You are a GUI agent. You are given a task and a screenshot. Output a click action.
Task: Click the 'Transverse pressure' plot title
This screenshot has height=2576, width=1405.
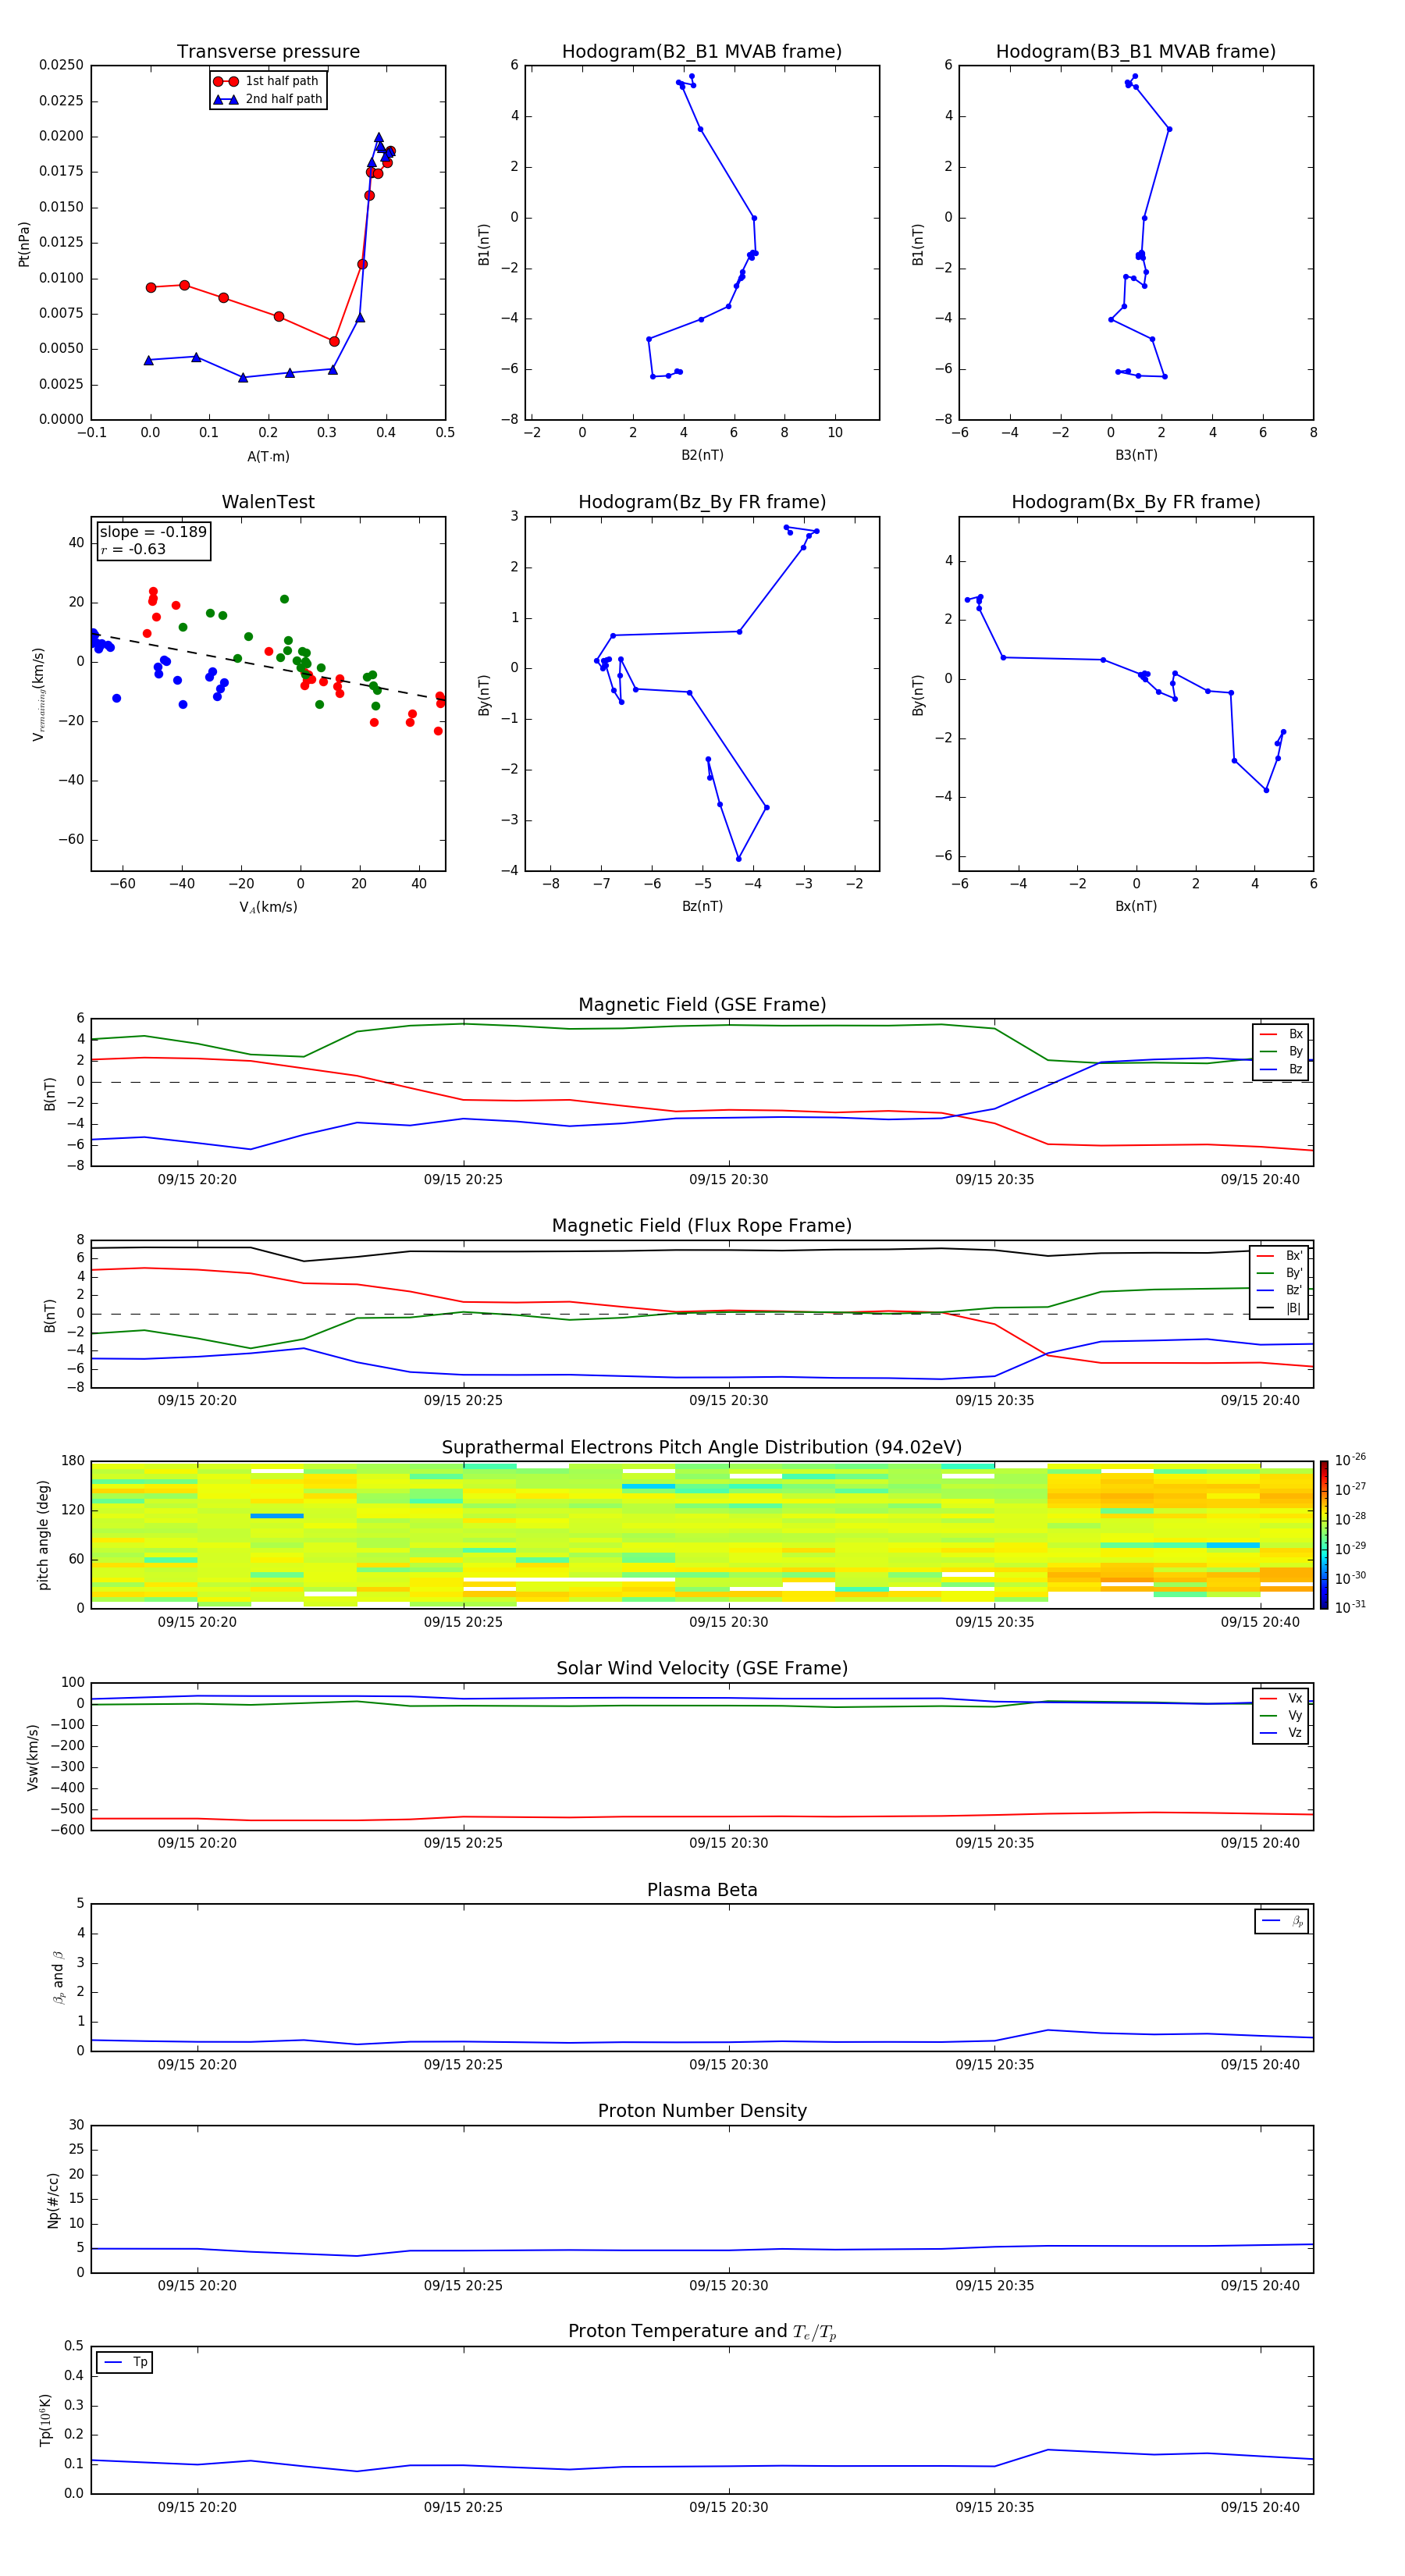click(x=268, y=51)
